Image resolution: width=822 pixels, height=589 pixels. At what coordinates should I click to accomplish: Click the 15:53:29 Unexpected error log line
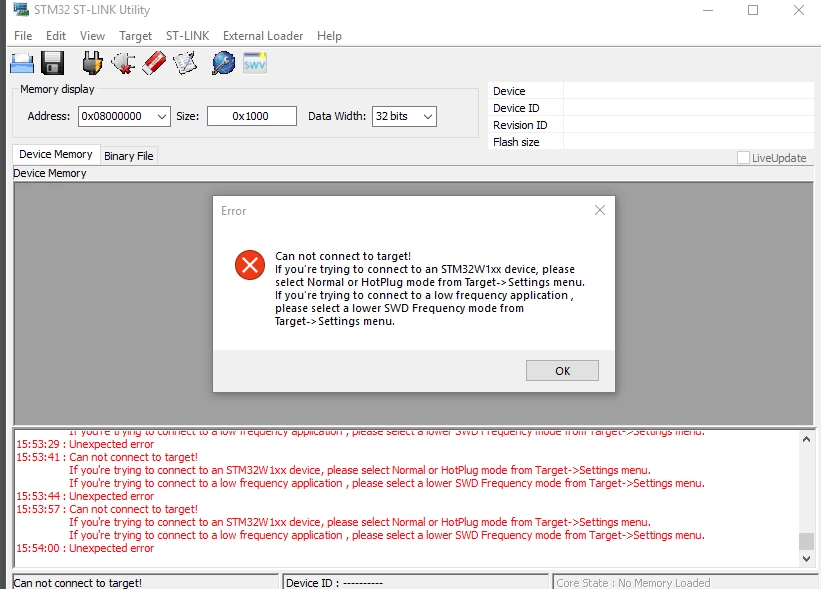coord(85,444)
